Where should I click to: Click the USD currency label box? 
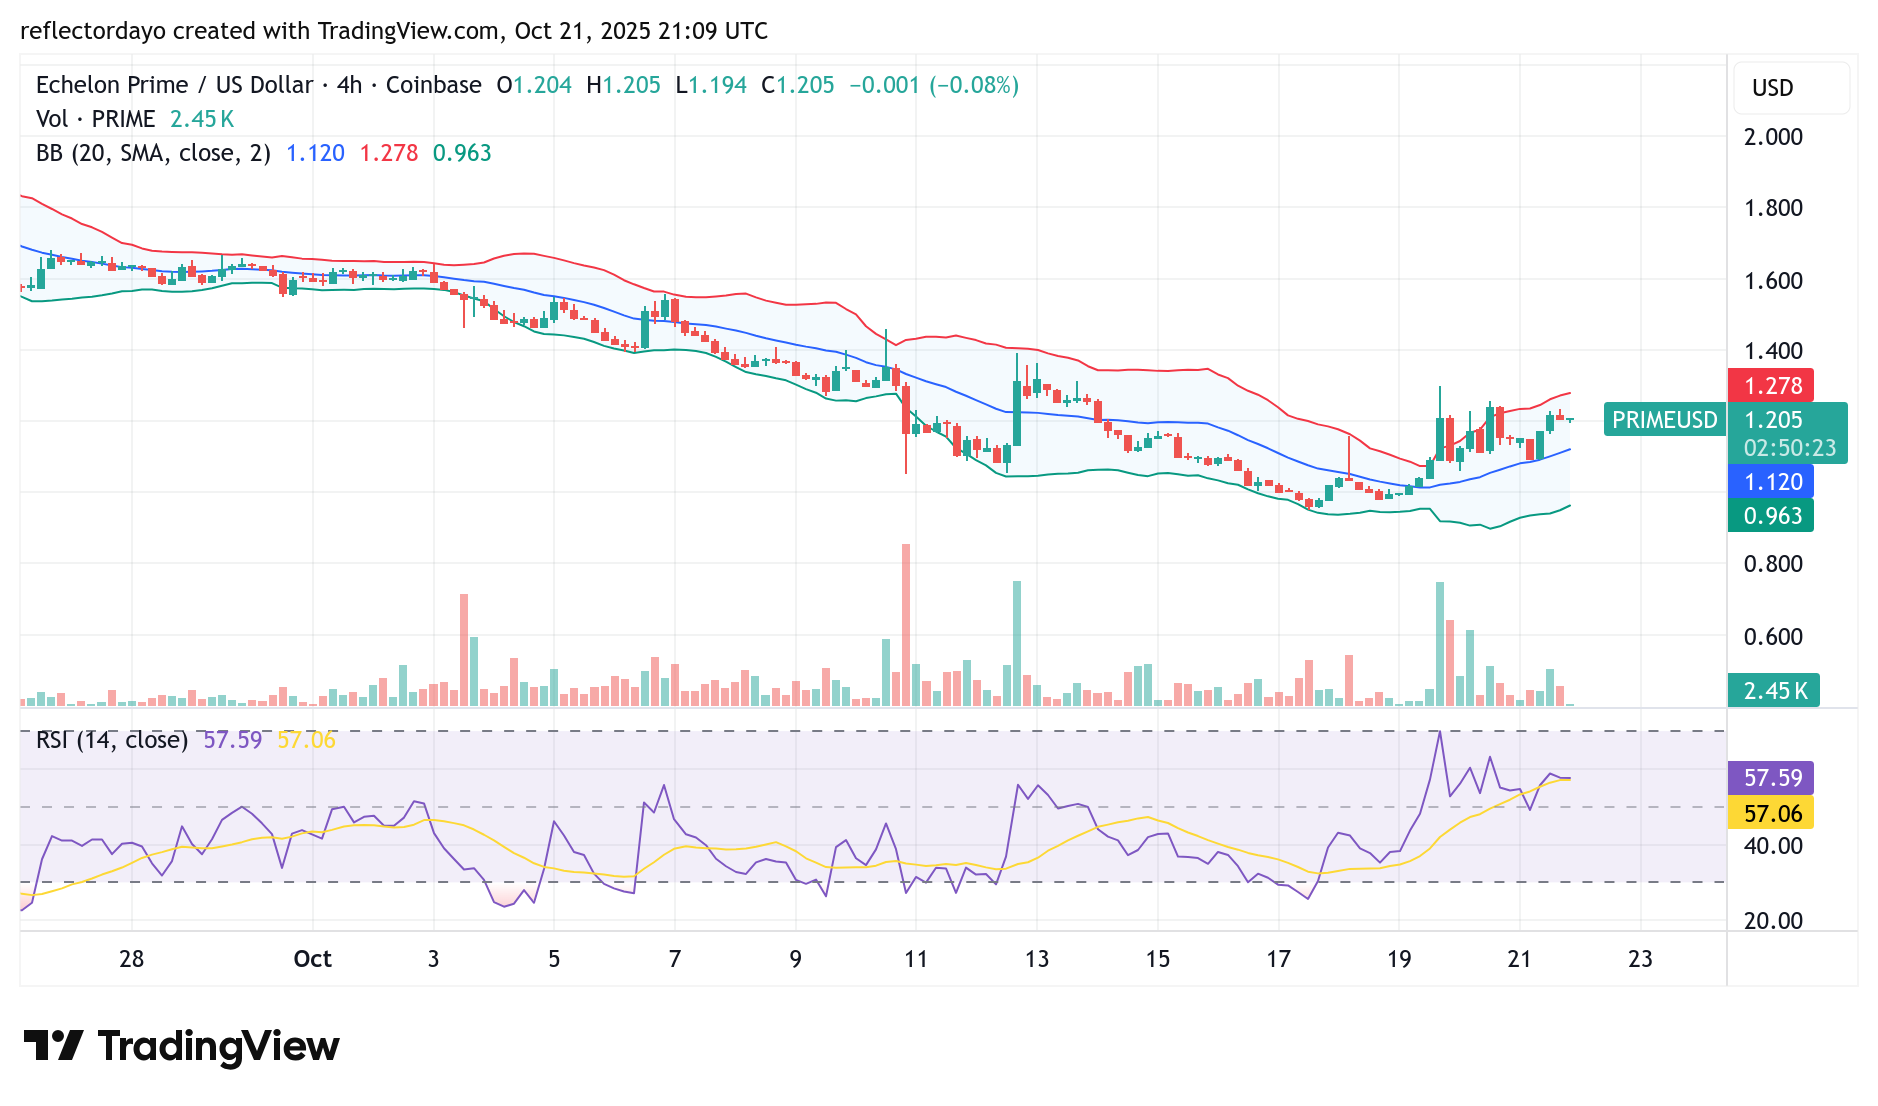pyautogui.click(x=1791, y=88)
